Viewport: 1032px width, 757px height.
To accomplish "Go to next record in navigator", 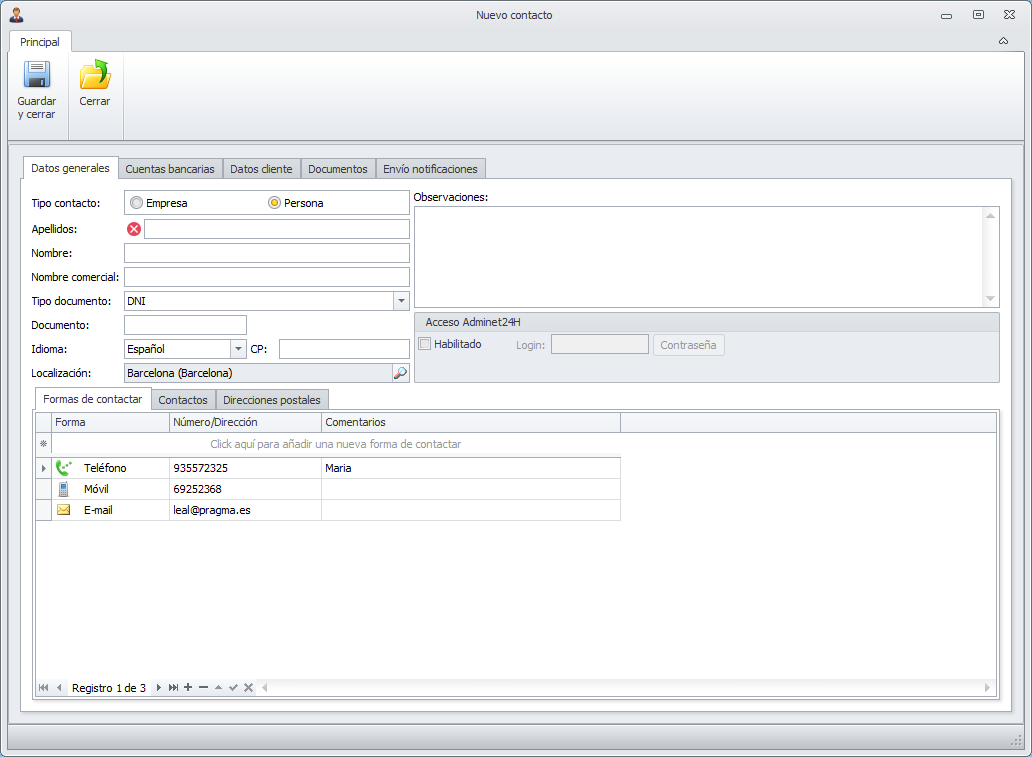I will pyautogui.click(x=158, y=688).
